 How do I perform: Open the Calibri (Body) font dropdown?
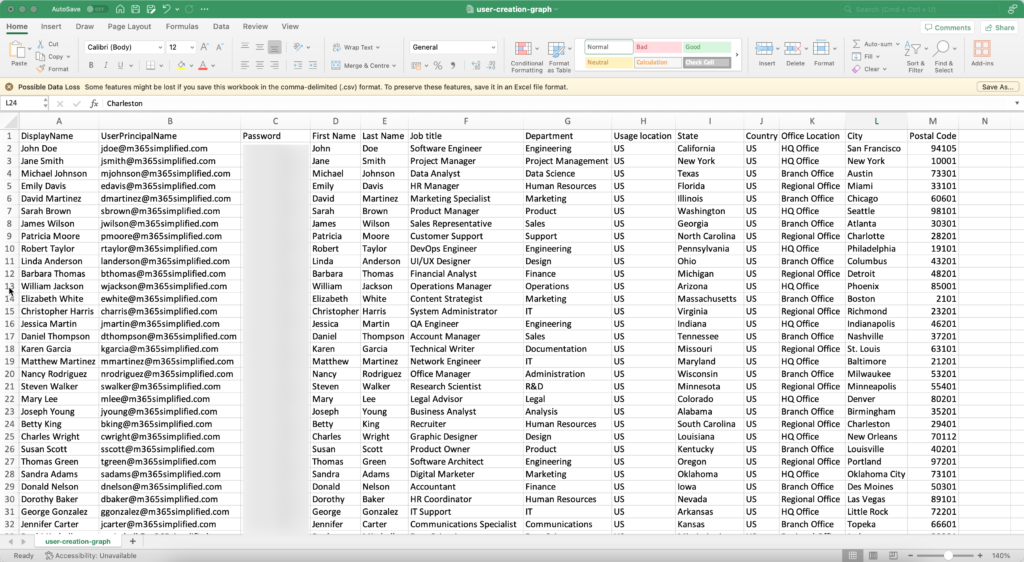[x=160, y=47]
